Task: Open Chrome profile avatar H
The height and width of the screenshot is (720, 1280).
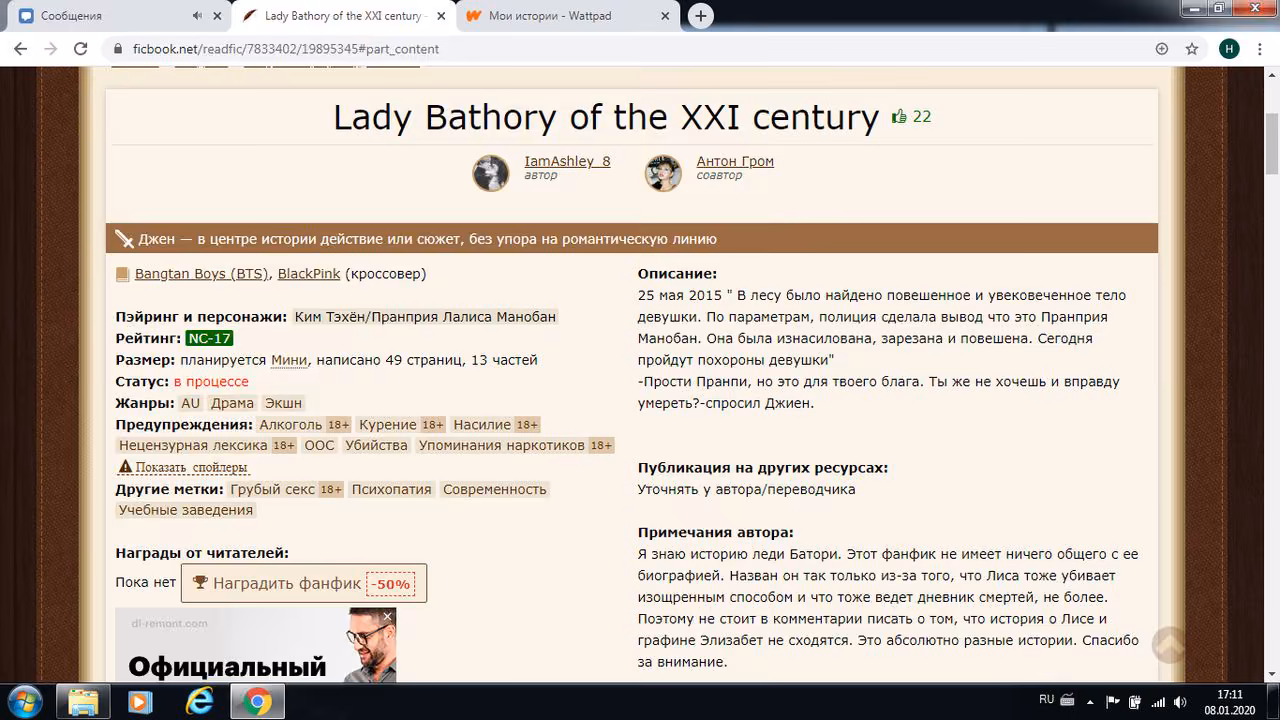Action: (x=1229, y=49)
